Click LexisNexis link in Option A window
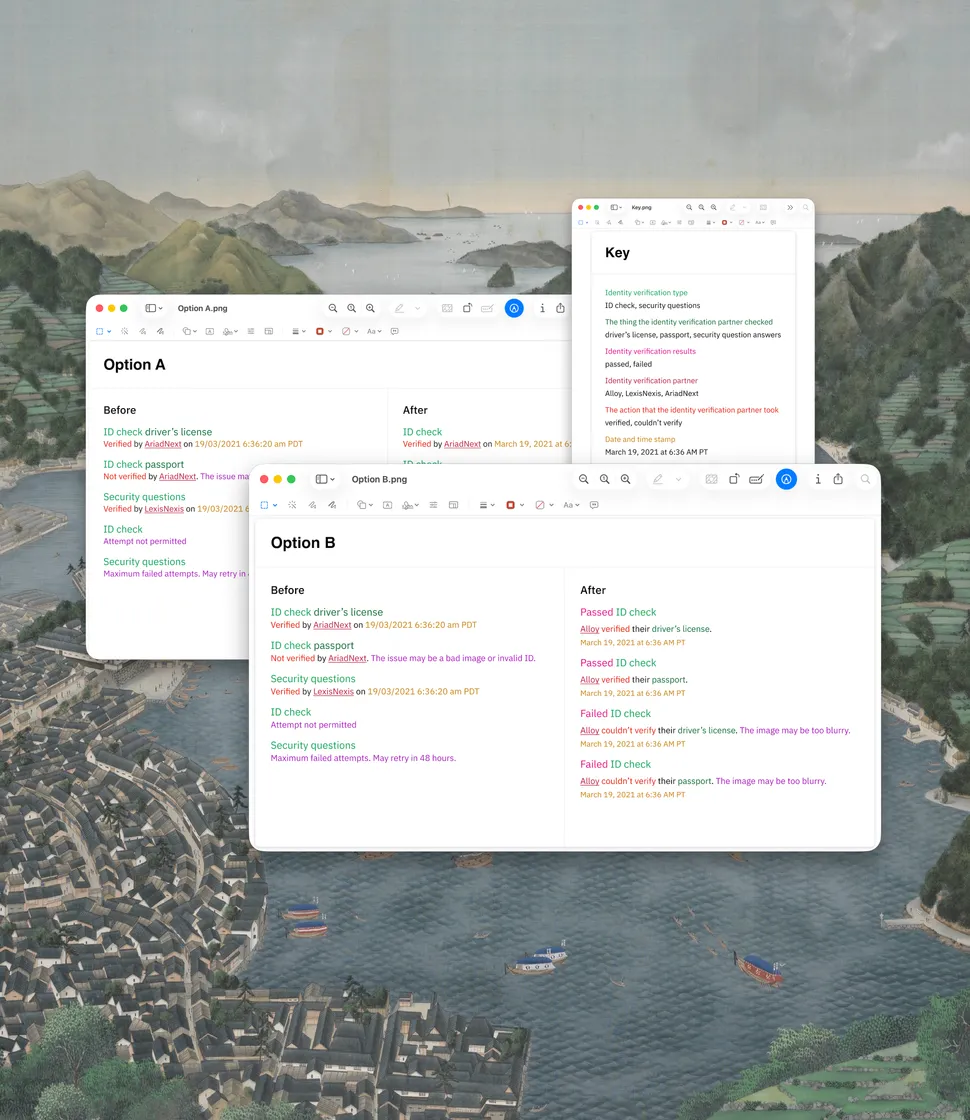Viewport: 970px width, 1120px height. pos(164,509)
